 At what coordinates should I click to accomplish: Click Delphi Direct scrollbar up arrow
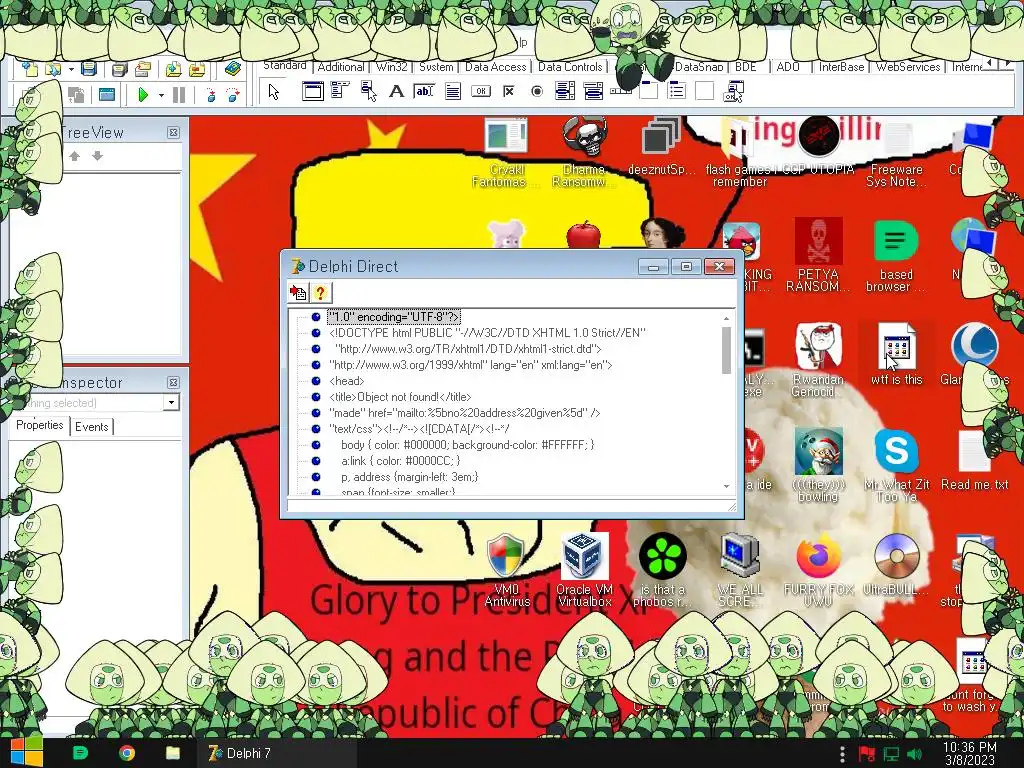tap(726, 319)
